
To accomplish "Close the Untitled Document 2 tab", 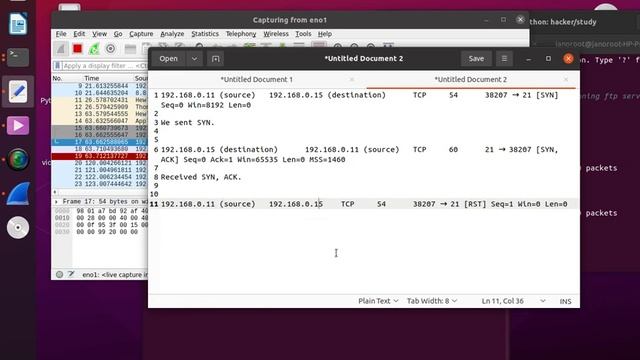I will [x=566, y=79].
